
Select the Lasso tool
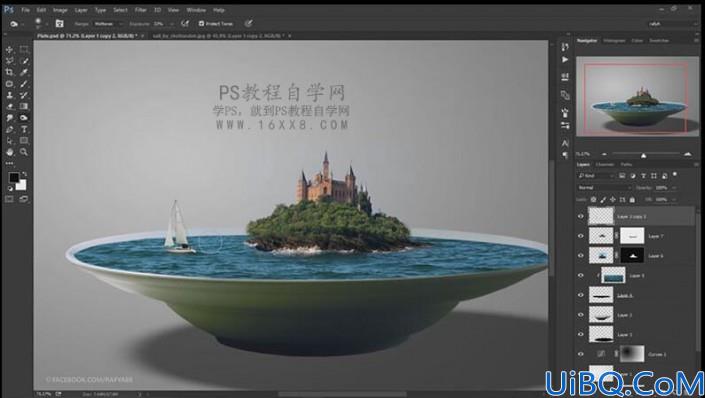[9, 61]
